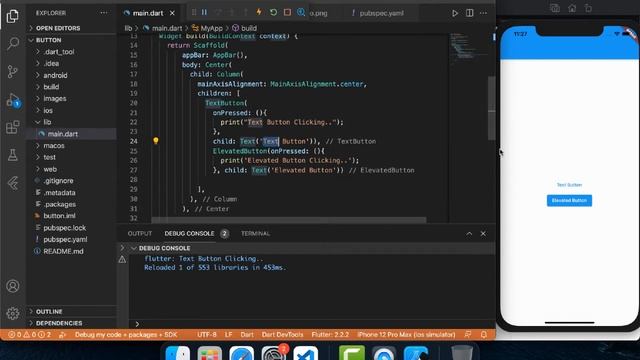
Task: Maximize the panel with chevron up
Action: tap(469, 233)
